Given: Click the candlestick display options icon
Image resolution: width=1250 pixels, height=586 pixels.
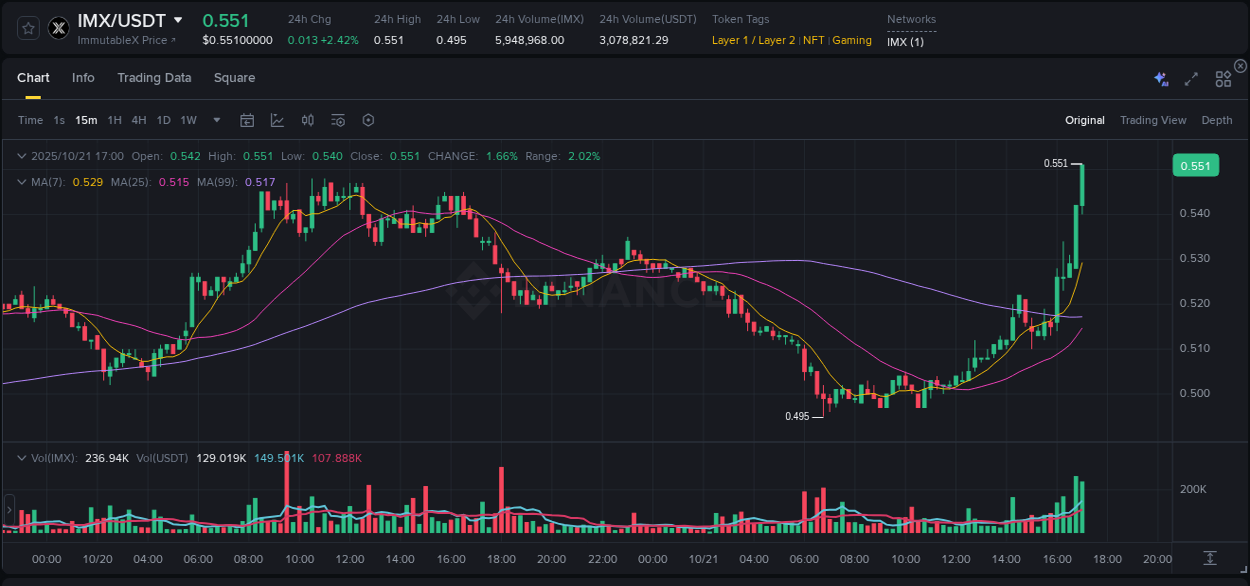Looking at the screenshot, I should (307, 120).
